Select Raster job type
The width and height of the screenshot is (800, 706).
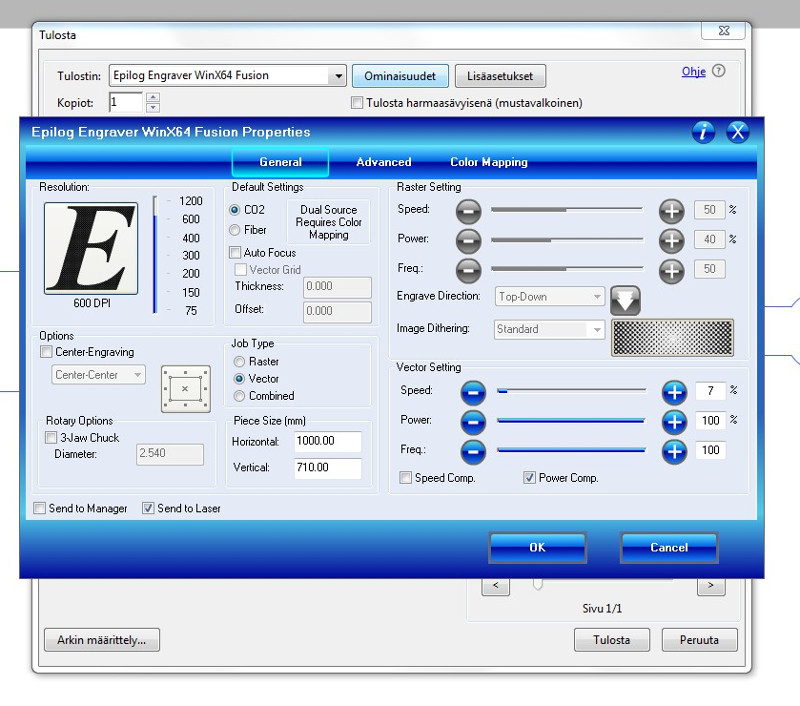pos(239,362)
